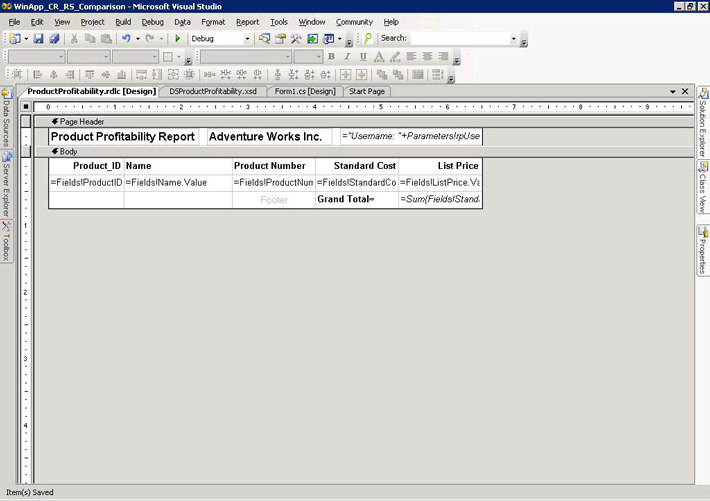Open the Solution Explorer side tab
710x501 pixels.
point(703,121)
